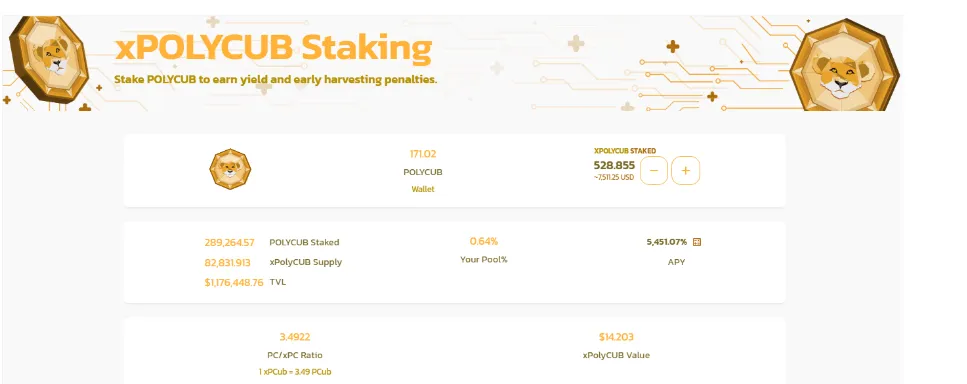Click the POLYCUB lion token icon in the wallet card
This screenshot has height=384, width=967.
tap(231, 169)
